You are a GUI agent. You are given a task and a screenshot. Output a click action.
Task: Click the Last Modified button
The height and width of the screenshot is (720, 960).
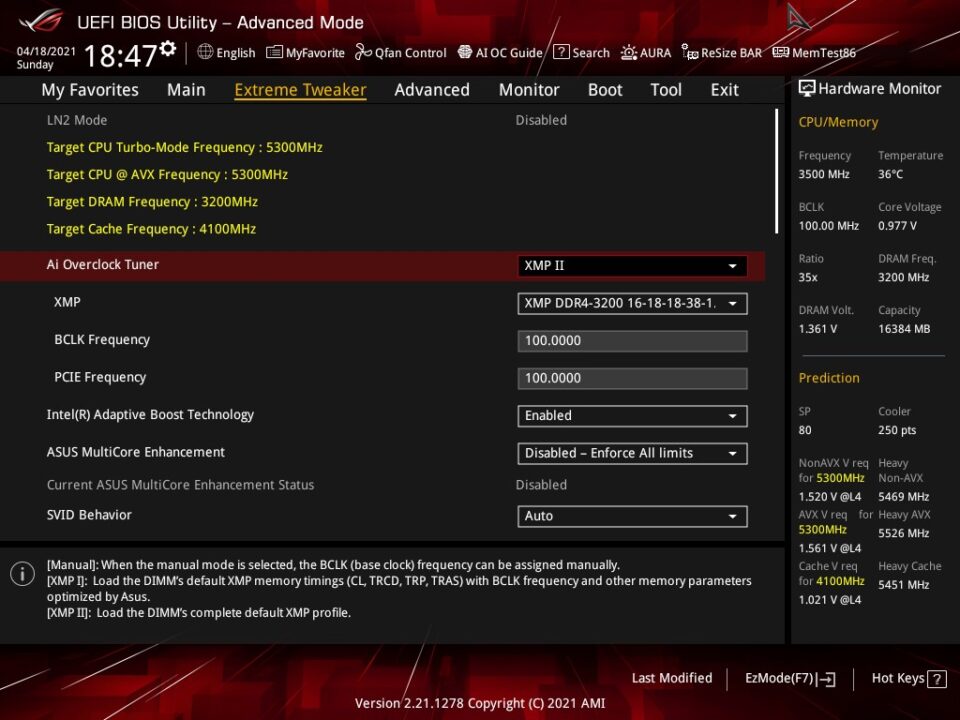(x=672, y=678)
